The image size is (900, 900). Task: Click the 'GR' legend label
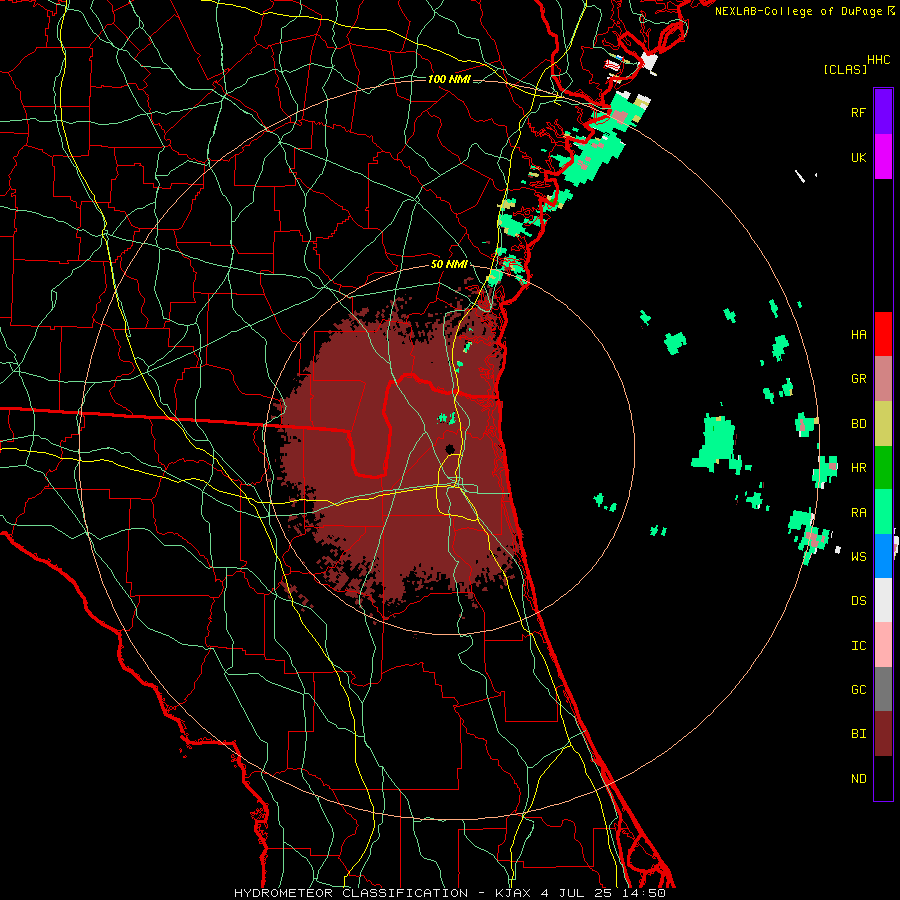click(x=859, y=379)
